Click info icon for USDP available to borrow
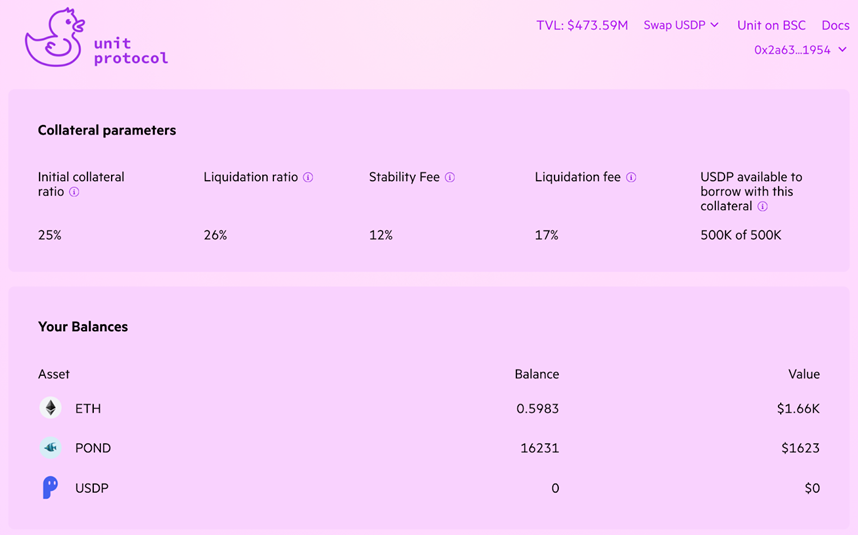 (x=762, y=206)
